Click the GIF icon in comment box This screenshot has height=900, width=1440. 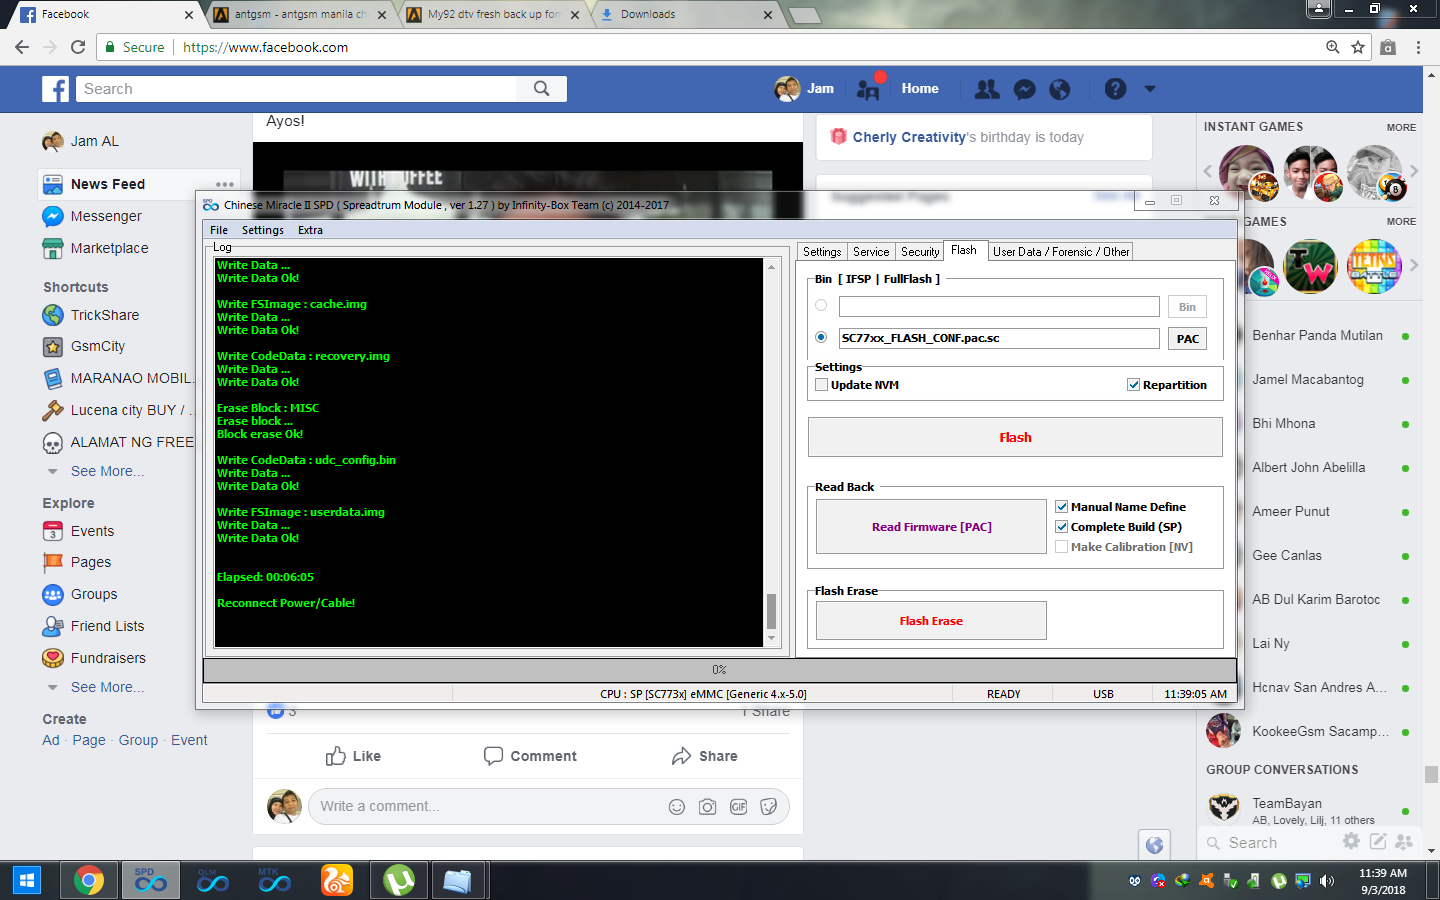tap(739, 807)
